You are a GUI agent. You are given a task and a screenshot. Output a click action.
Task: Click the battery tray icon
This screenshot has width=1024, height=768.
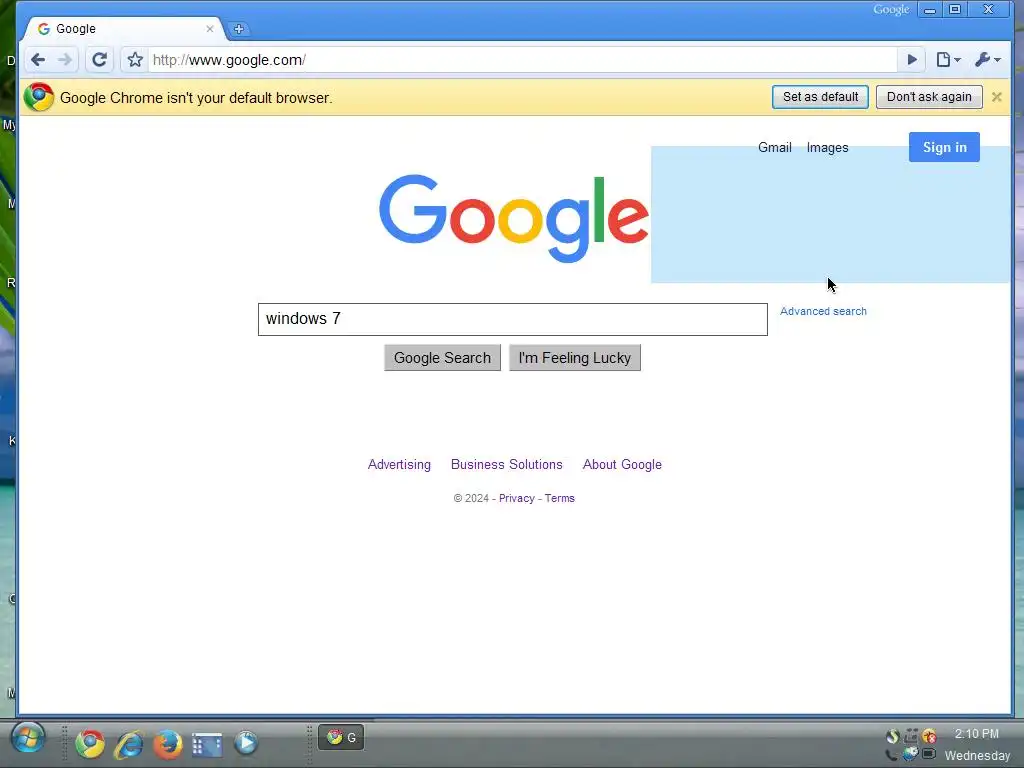929,754
